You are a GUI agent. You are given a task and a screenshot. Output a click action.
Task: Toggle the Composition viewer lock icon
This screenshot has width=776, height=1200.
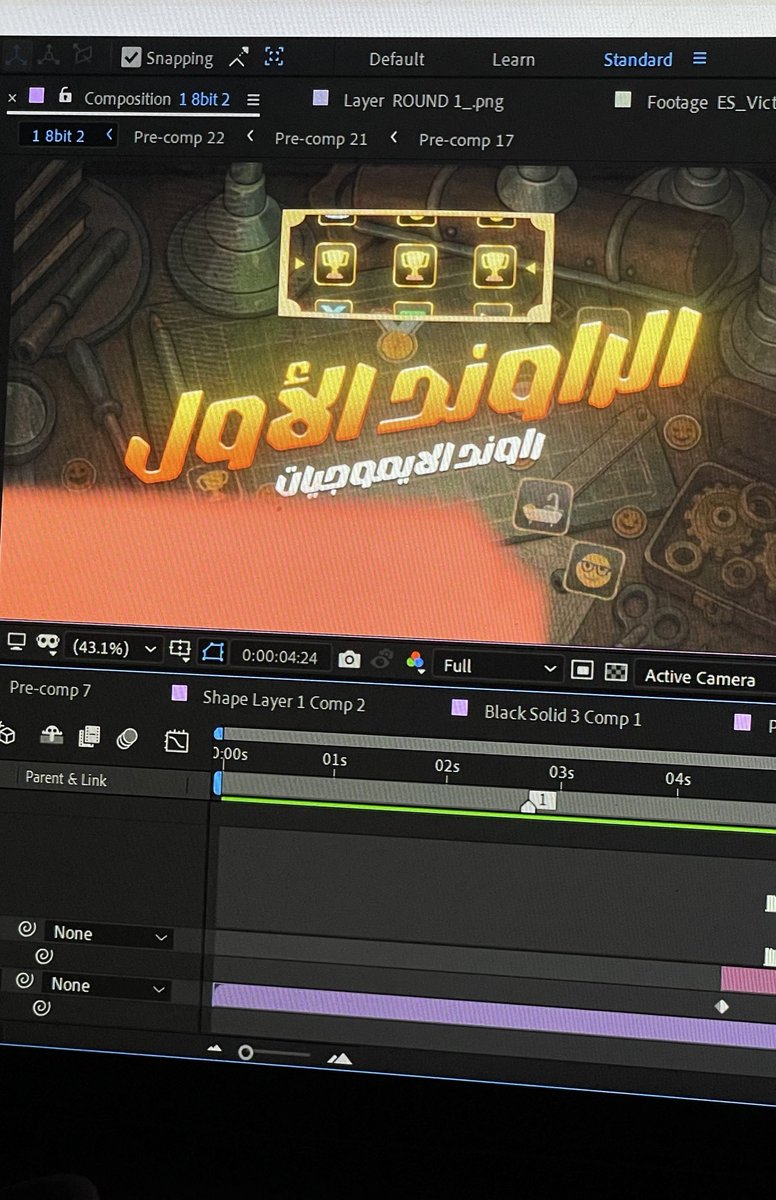click(x=65, y=96)
